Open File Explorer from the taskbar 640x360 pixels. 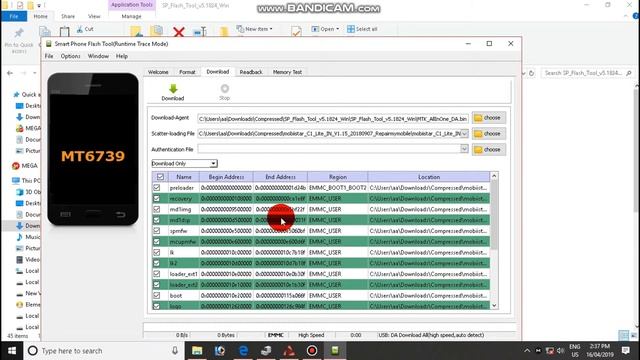pyautogui.click(x=197, y=351)
